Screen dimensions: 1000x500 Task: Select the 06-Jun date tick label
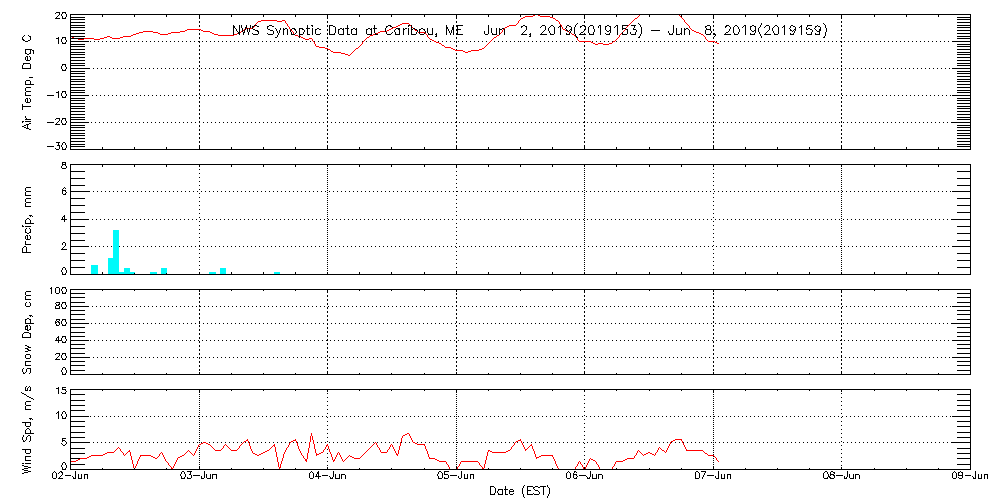click(x=585, y=478)
